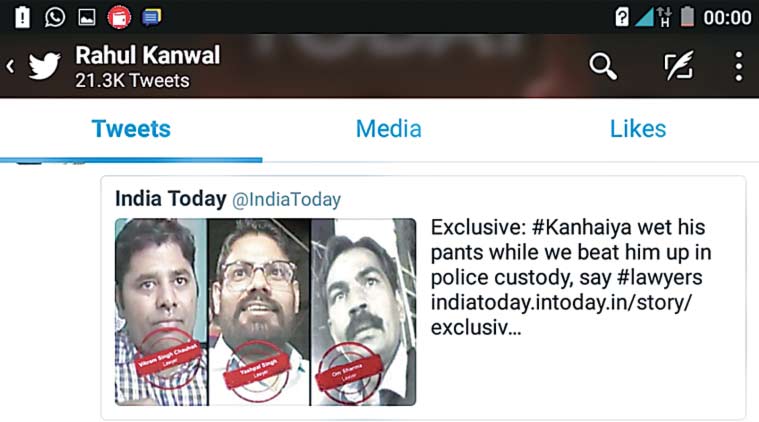Tap the question mark SIM icon
This screenshot has width=759, height=422.
[x=622, y=17]
